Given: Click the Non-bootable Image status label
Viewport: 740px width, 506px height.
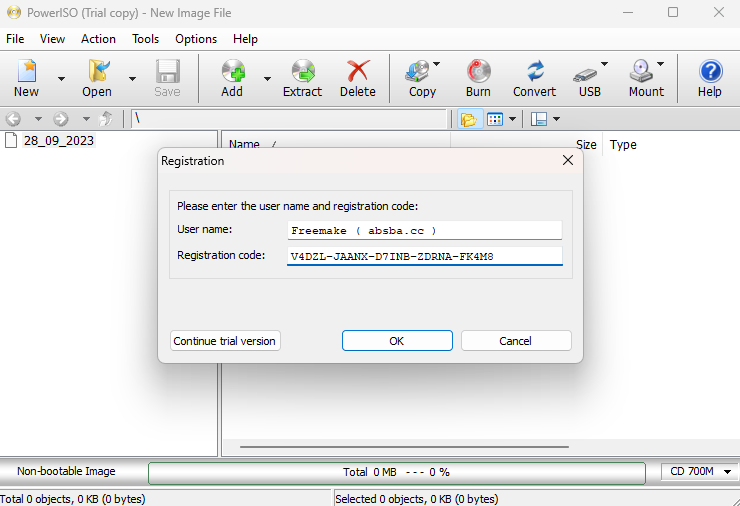Looking at the screenshot, I should tap(66, 471).
